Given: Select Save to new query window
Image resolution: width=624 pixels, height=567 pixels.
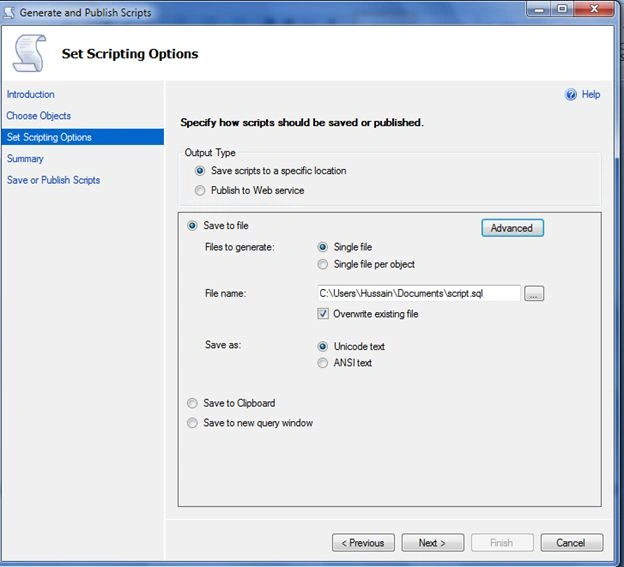Looking at the screenshot, I should point(192,423).
